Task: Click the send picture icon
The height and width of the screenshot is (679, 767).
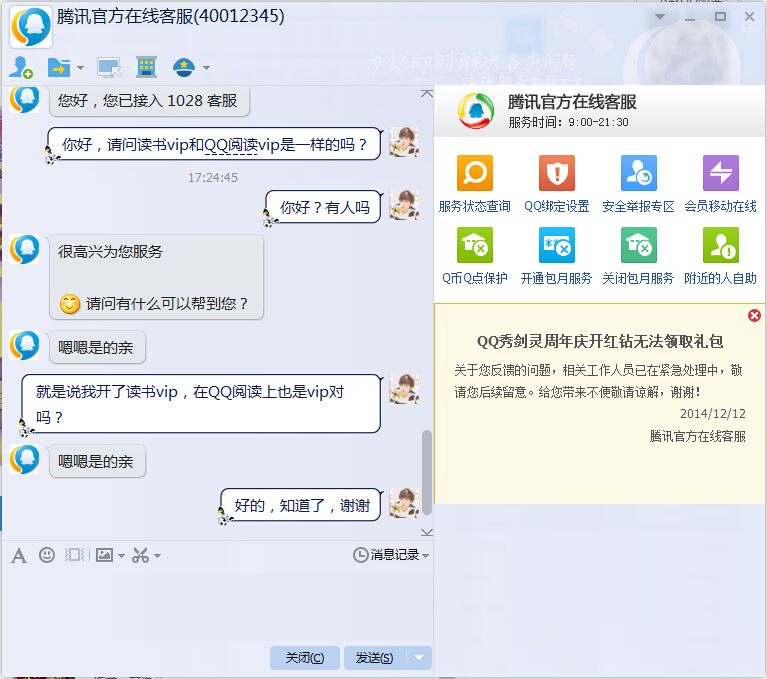Action: click(x=104, y=555)
